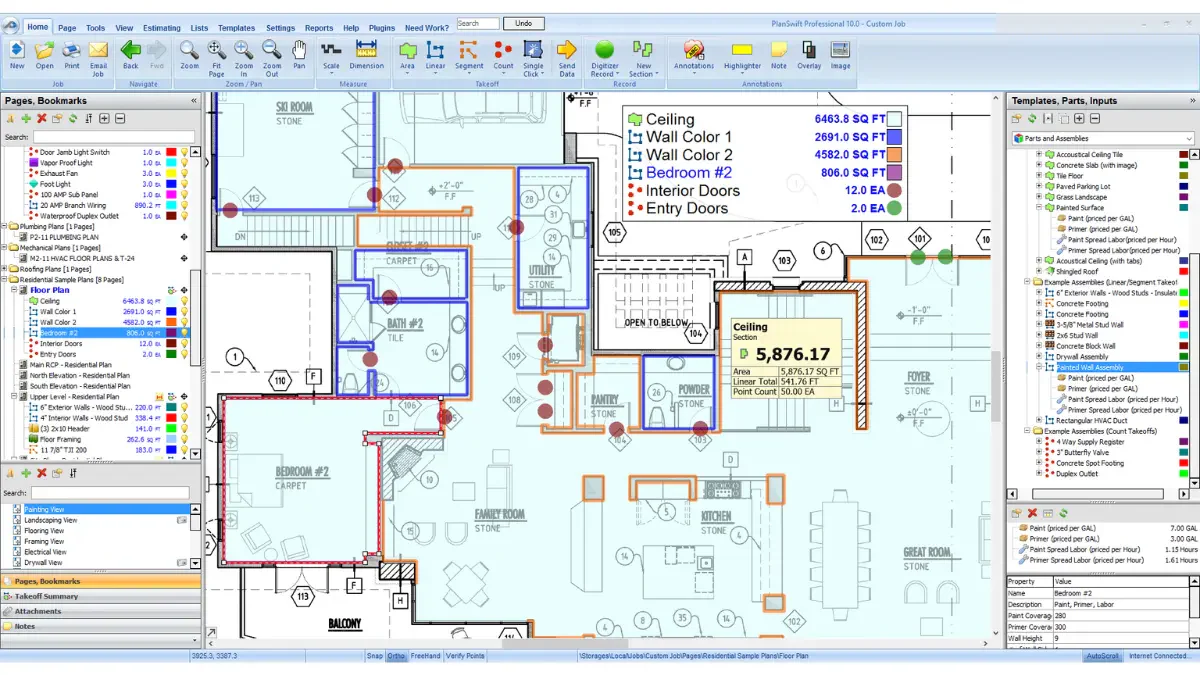
Task: Open Parts and Assemblies combo box
Action: (x=1103, y=138)
